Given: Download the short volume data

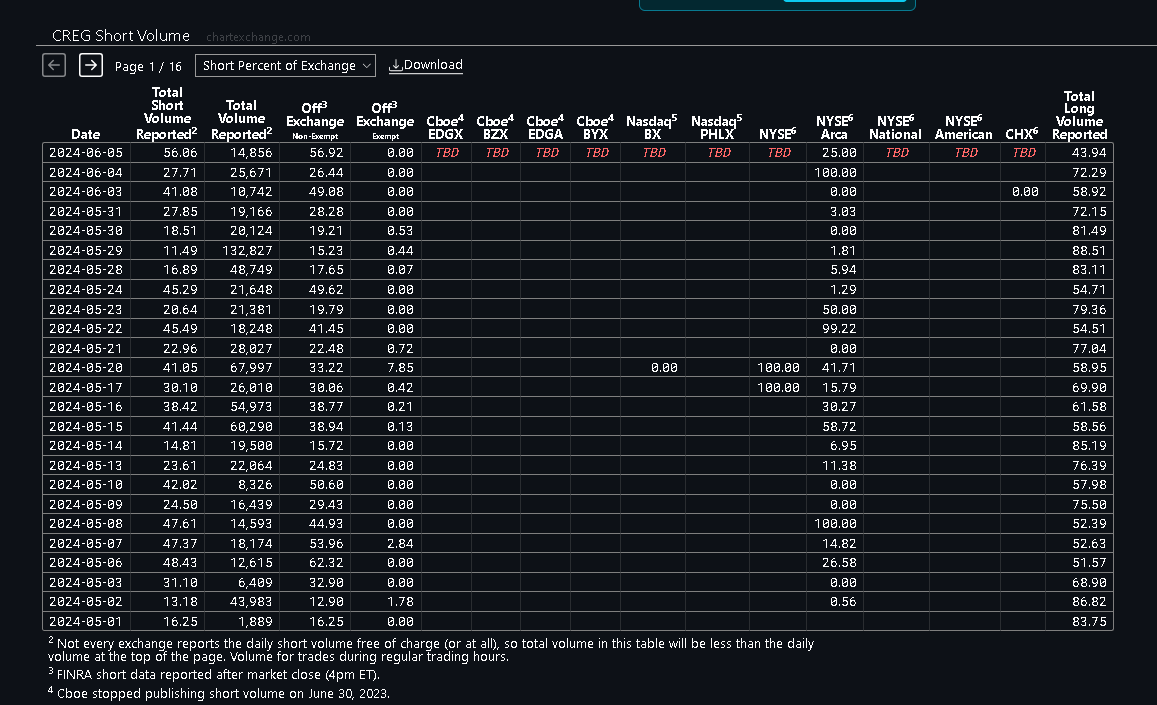Looking at the screenshot, I should [426, 65].
